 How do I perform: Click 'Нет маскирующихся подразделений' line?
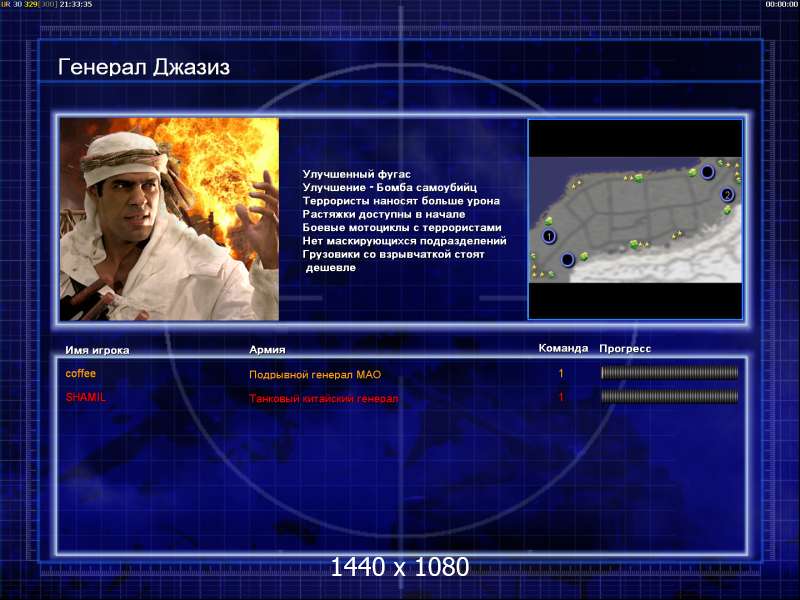404,240
